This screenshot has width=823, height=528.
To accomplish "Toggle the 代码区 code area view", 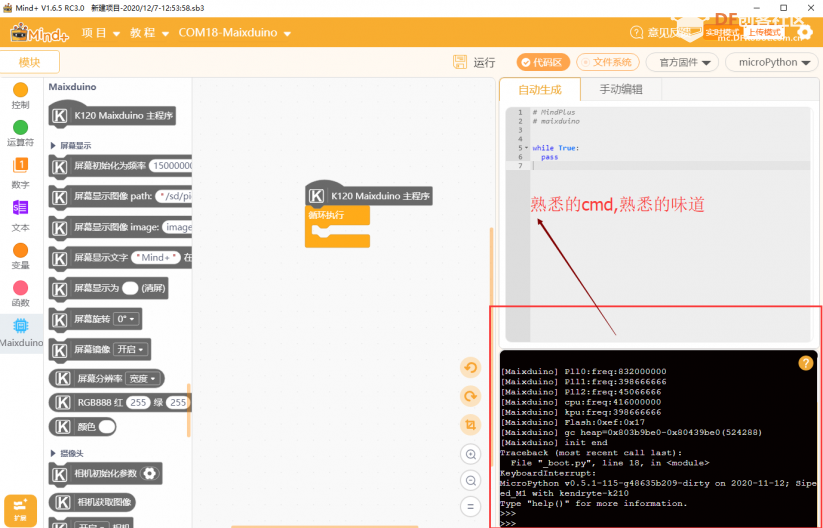I will tap(543, 62).
